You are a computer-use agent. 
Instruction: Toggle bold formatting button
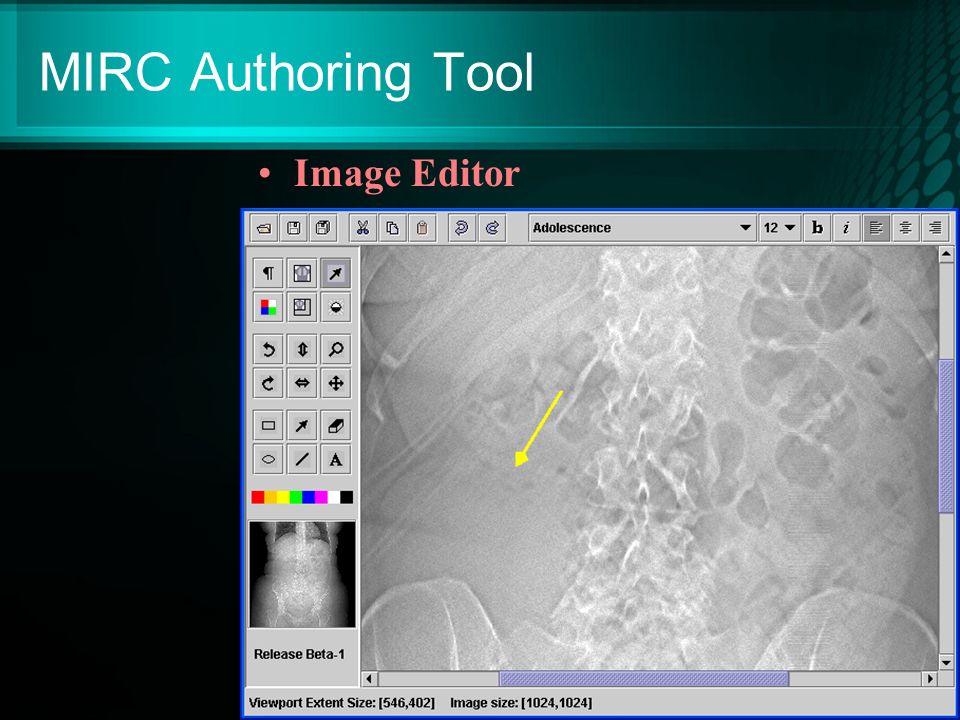coord(817,228)
